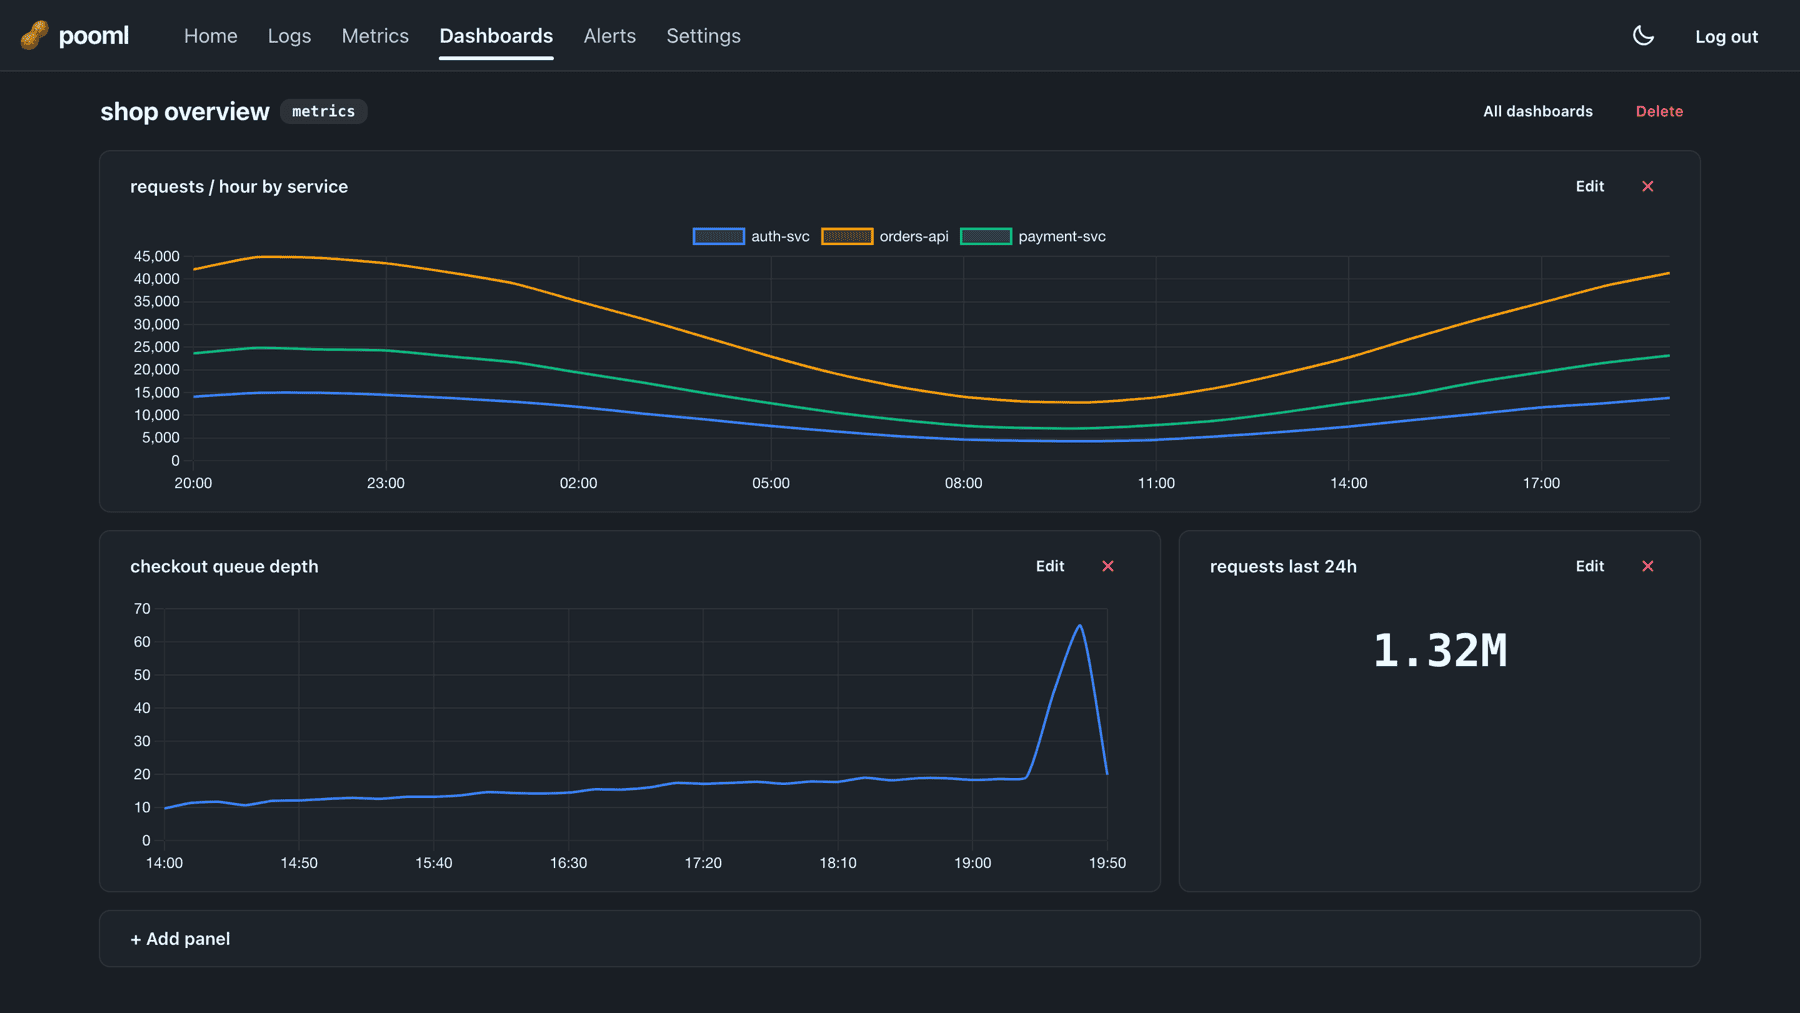Click the Log out link

pos(1726,37)
